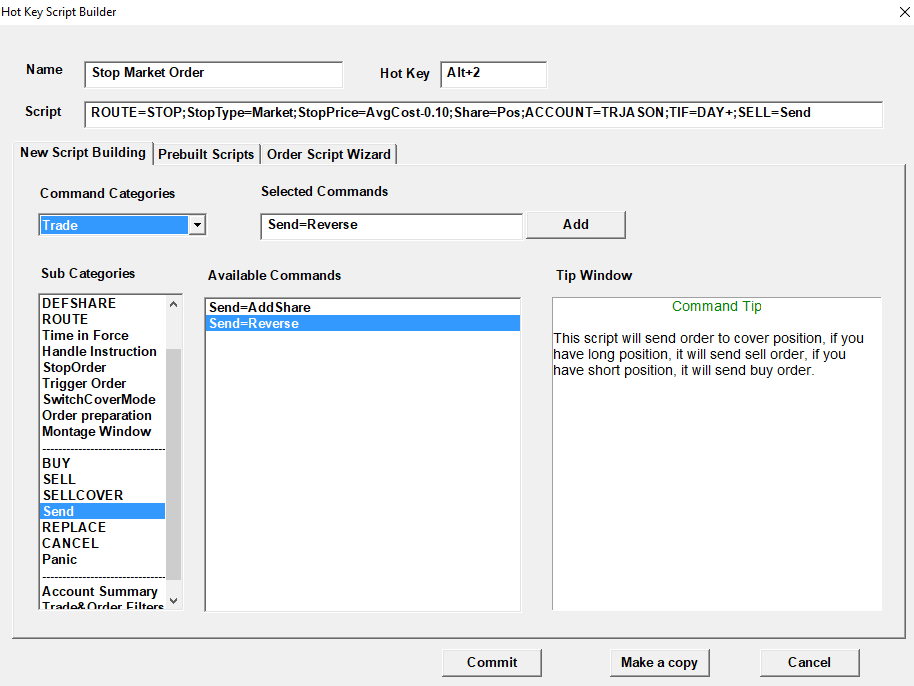This screenshot has width=914, height=686.
Task: Select Send=AddShare in Available Commands
Action: [x=260, y=308]
